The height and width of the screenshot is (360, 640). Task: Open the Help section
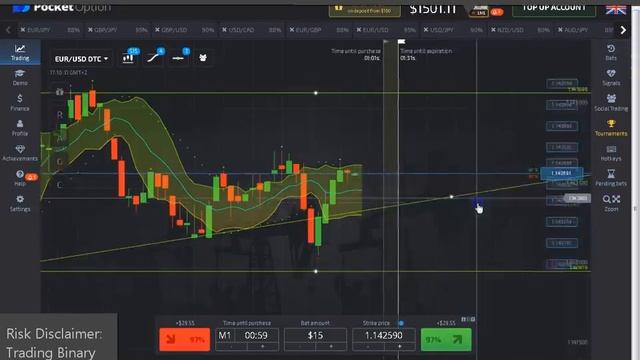point(20,178)
